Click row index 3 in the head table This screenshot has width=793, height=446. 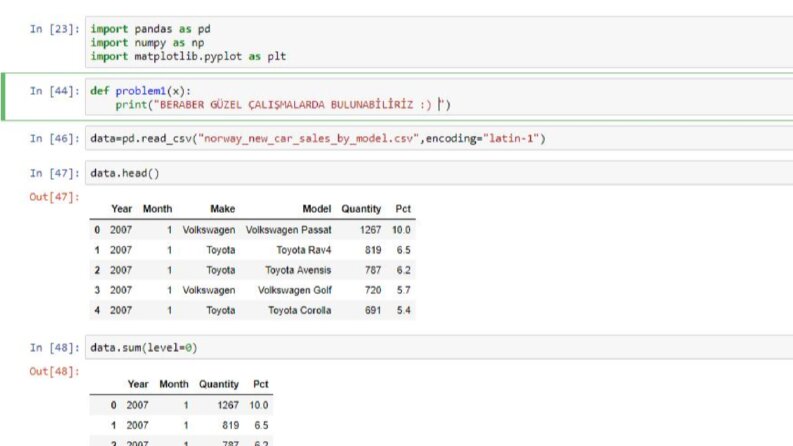[x=97, y=290]
